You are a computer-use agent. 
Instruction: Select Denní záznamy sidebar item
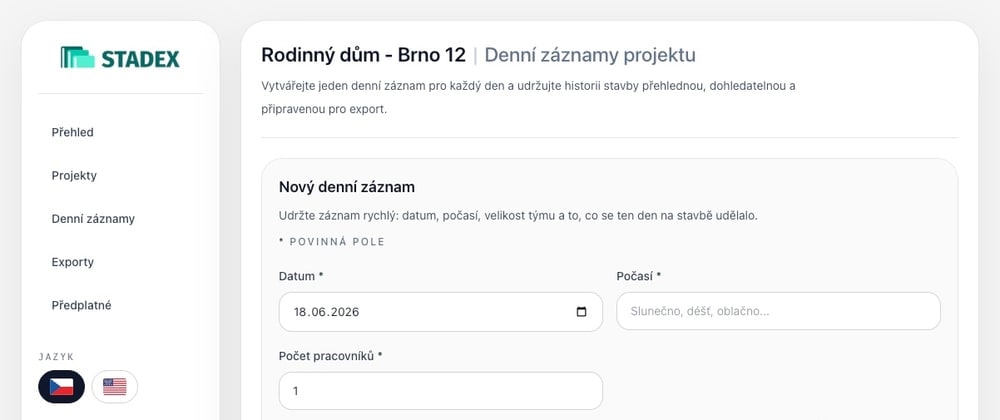coord(93,219)
